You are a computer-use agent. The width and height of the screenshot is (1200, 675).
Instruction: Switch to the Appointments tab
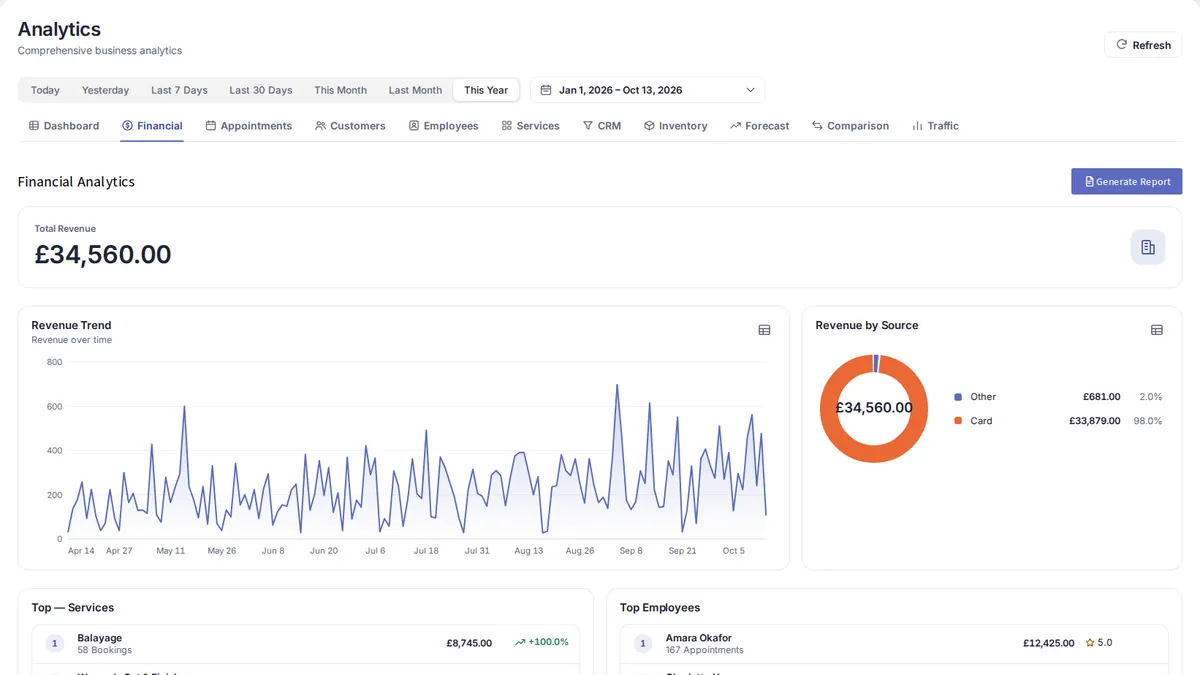[x=249, y=126]
